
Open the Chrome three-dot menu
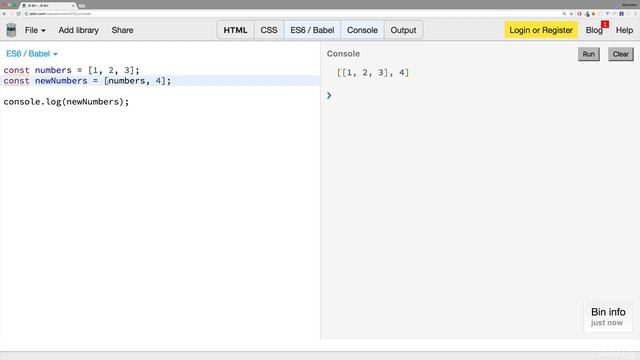(635, 14)
